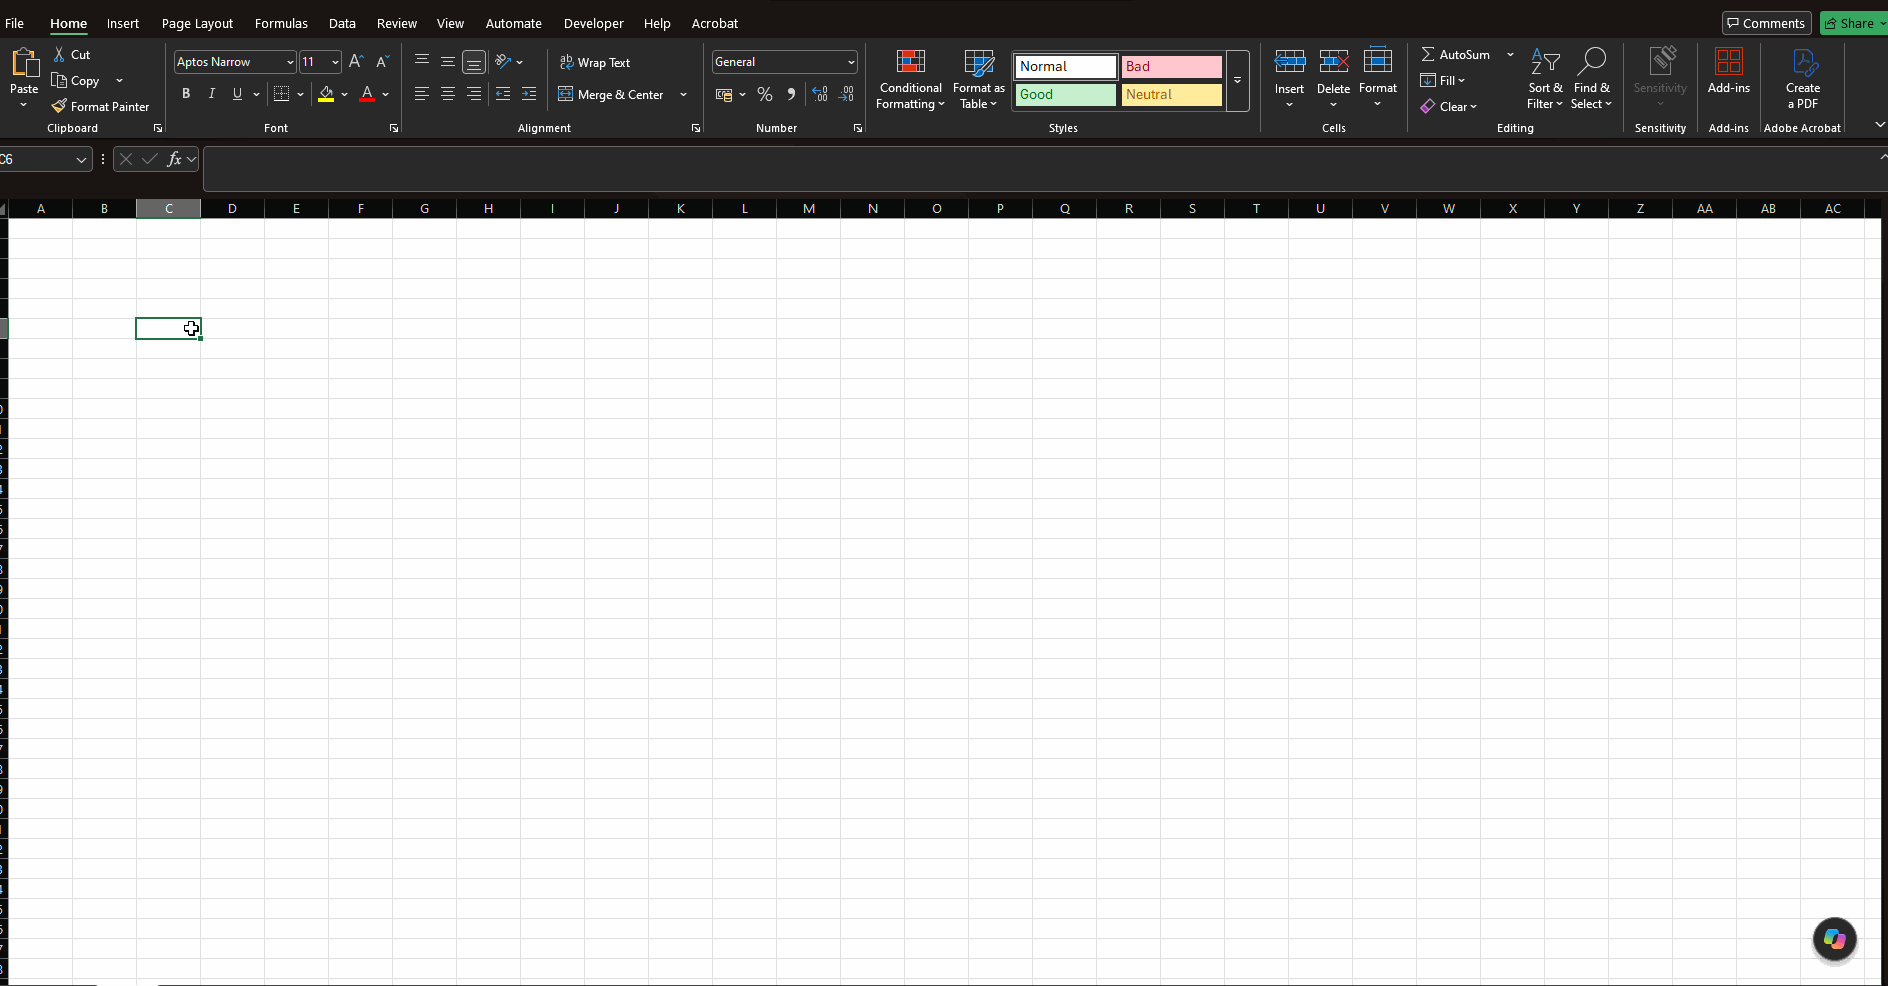Click the Conditional Formatting icon

(910, 62)
